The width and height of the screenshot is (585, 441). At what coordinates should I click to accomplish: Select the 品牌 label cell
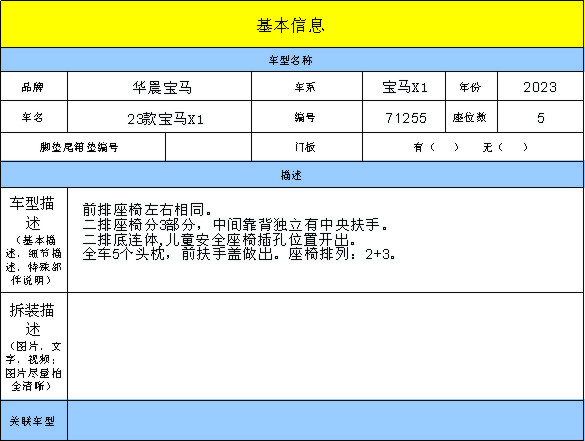(34, 87)
